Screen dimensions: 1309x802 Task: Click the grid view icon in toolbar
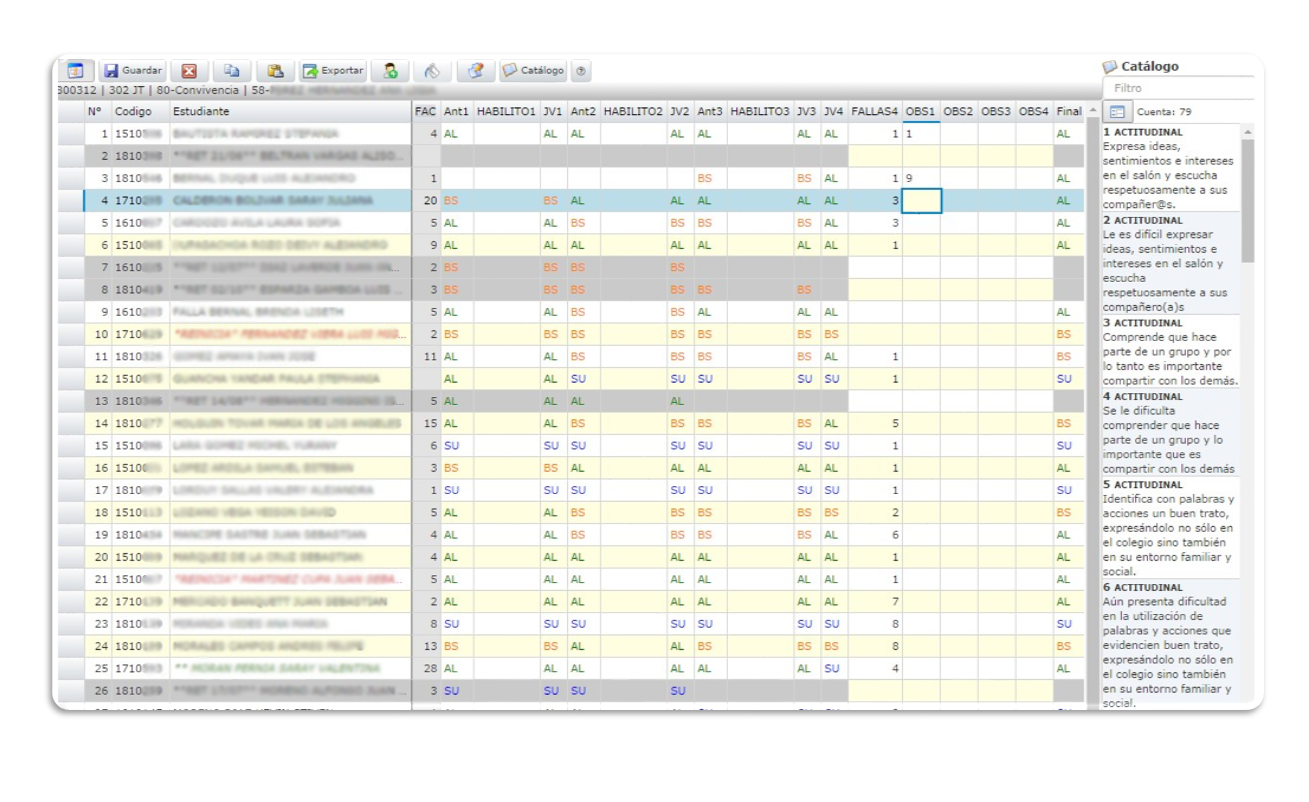75,71
